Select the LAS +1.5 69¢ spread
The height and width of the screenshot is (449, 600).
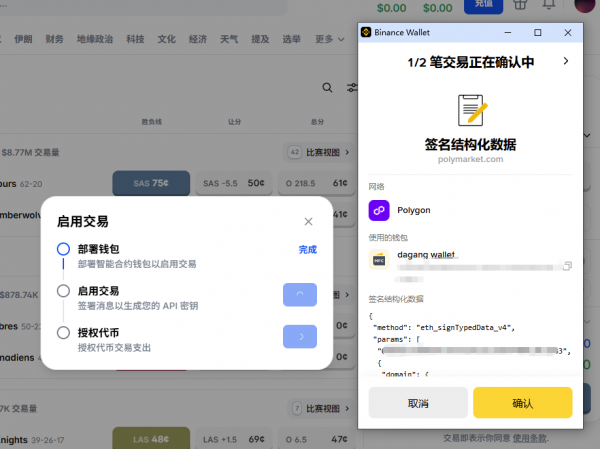tap(234, 439)
